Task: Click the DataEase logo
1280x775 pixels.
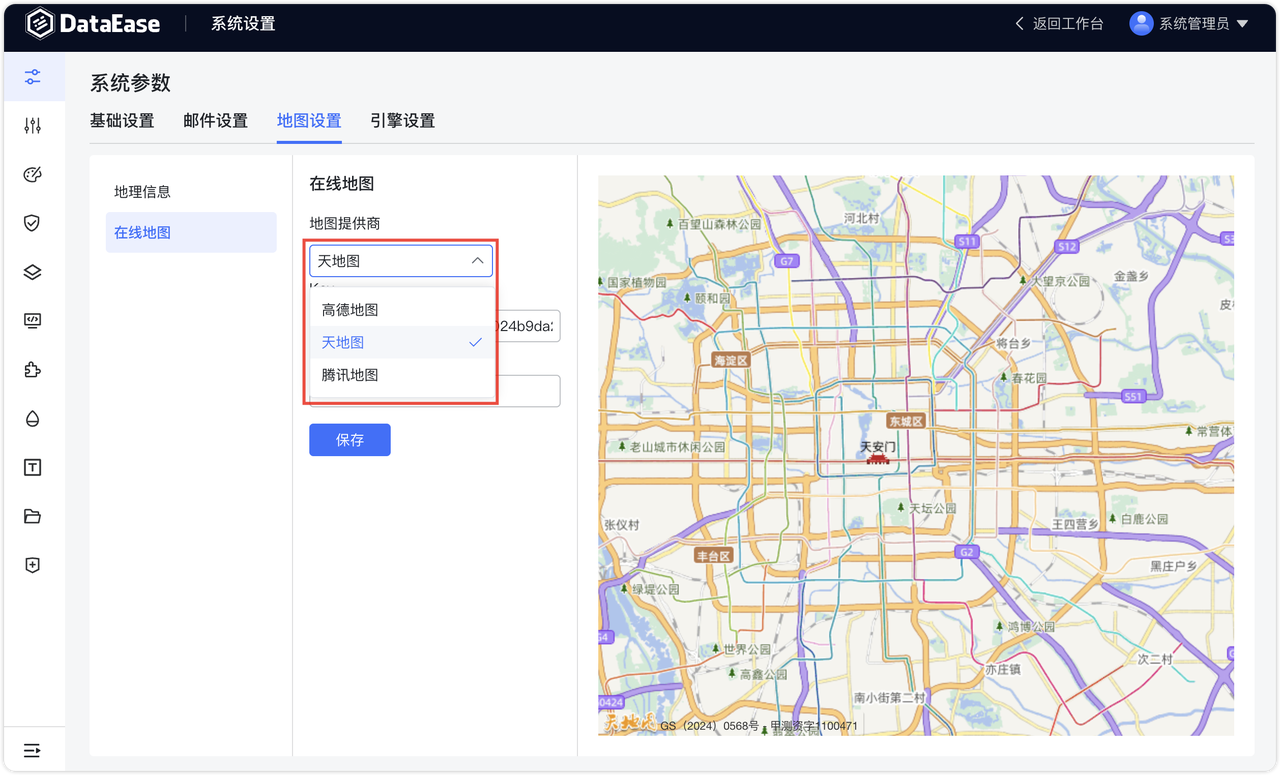Action: [93, 24]
